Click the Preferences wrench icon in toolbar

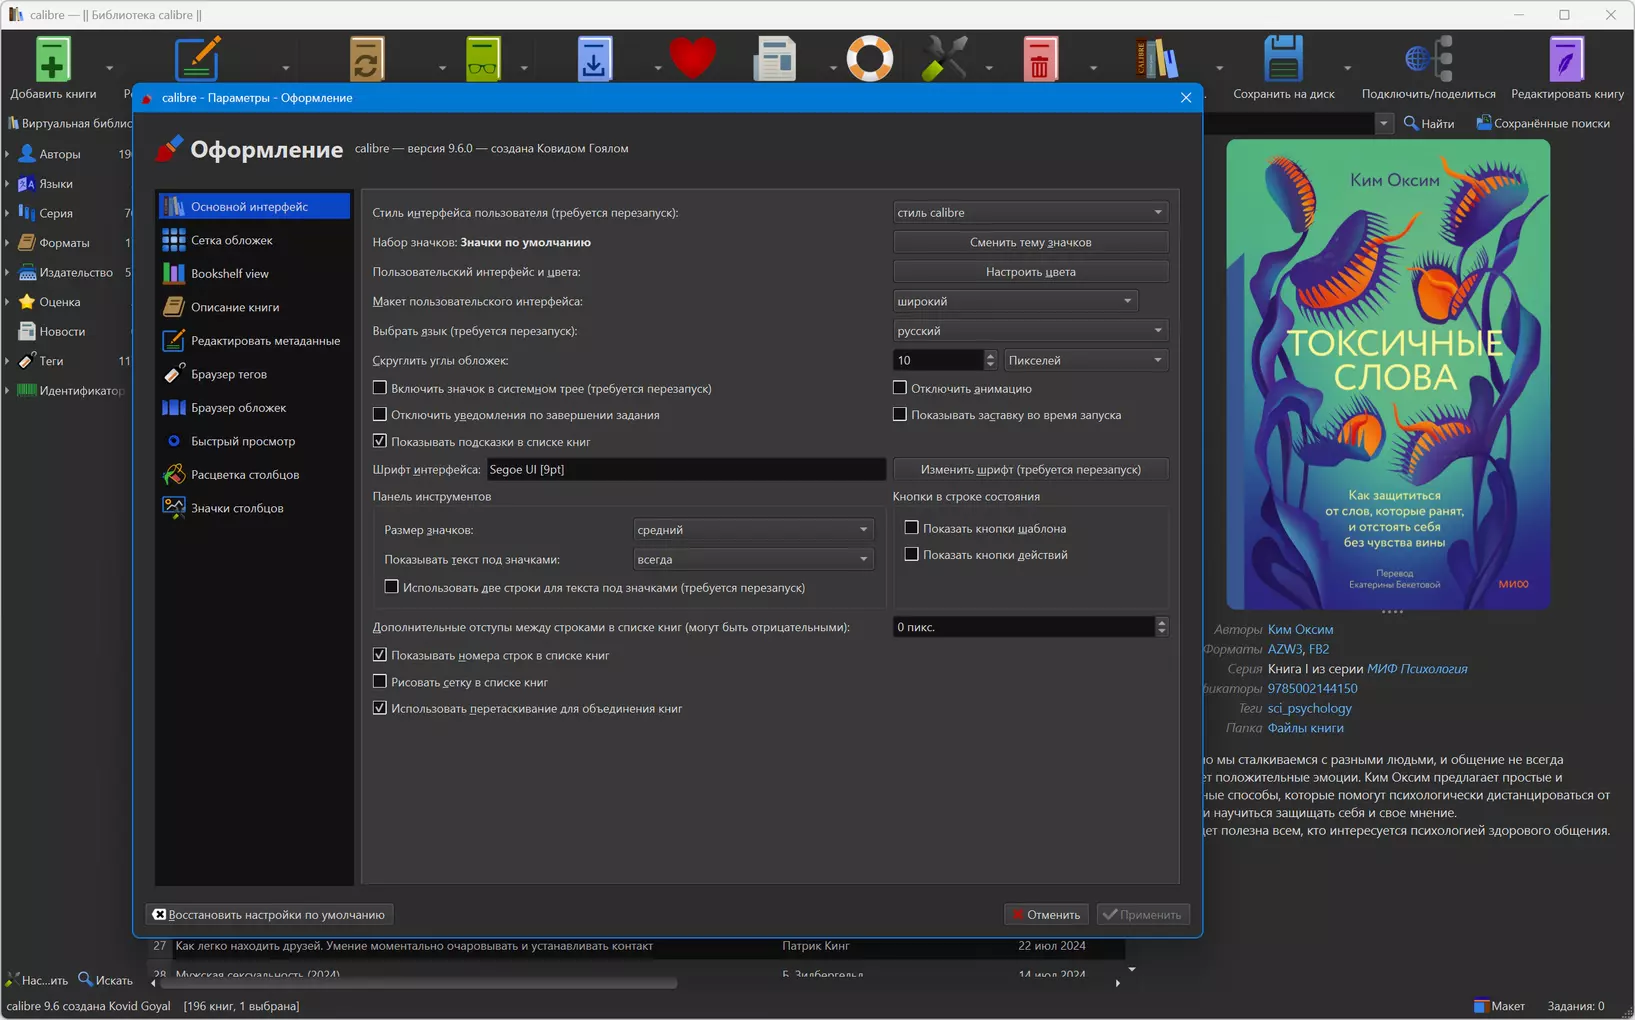pyautogui.click(x=943, y=59)
